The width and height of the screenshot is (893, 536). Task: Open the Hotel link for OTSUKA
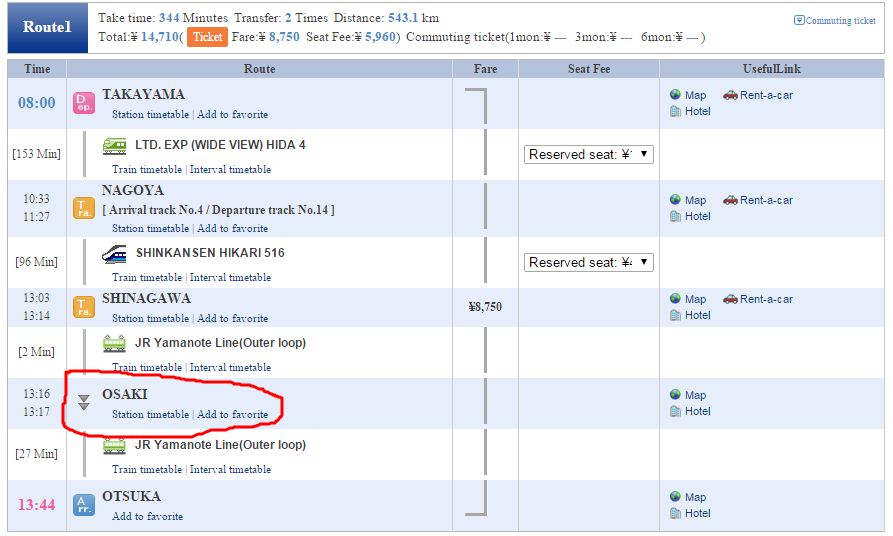(x=698, y=513)
